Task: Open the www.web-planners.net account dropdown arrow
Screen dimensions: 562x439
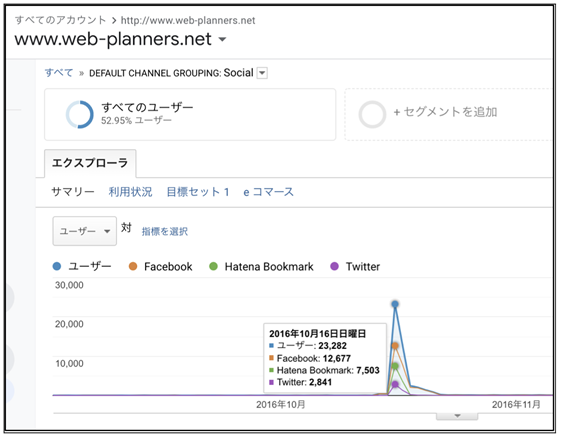Action: point(222,39)
